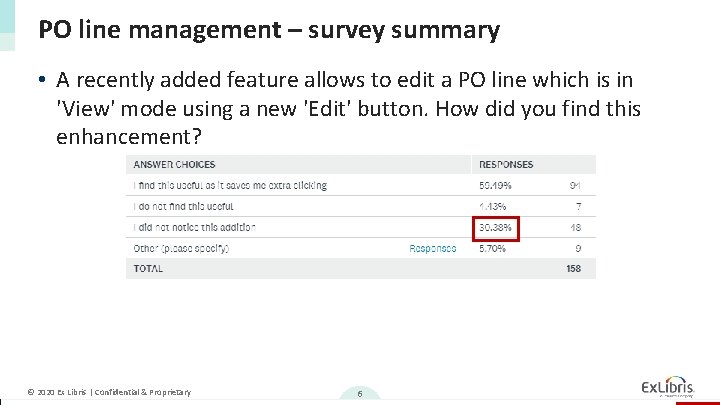Click 'I did not notice this addition' row
Viewport: 720px width, 405px height.
pos(194,227)
